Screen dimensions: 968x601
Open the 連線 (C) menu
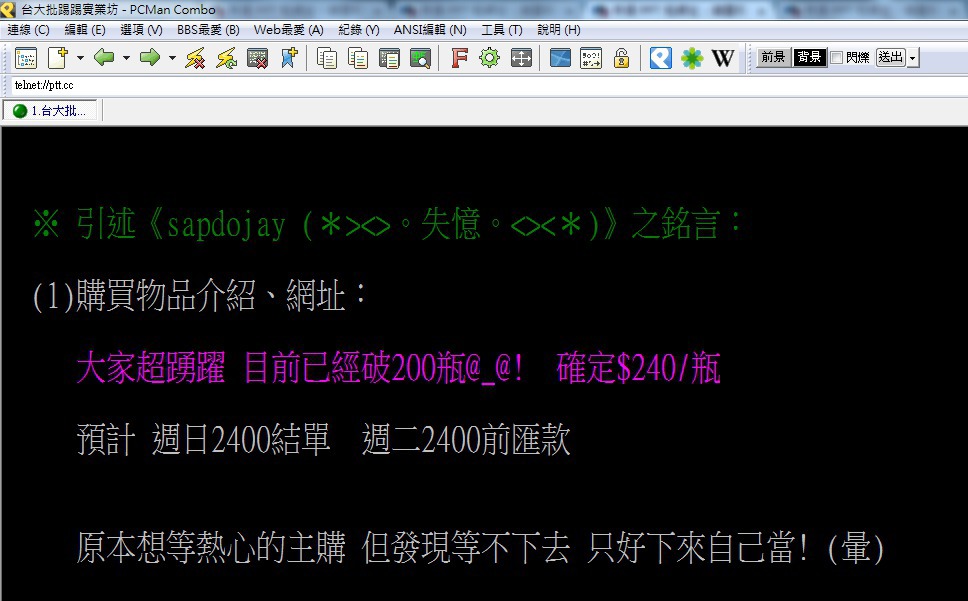28,30
